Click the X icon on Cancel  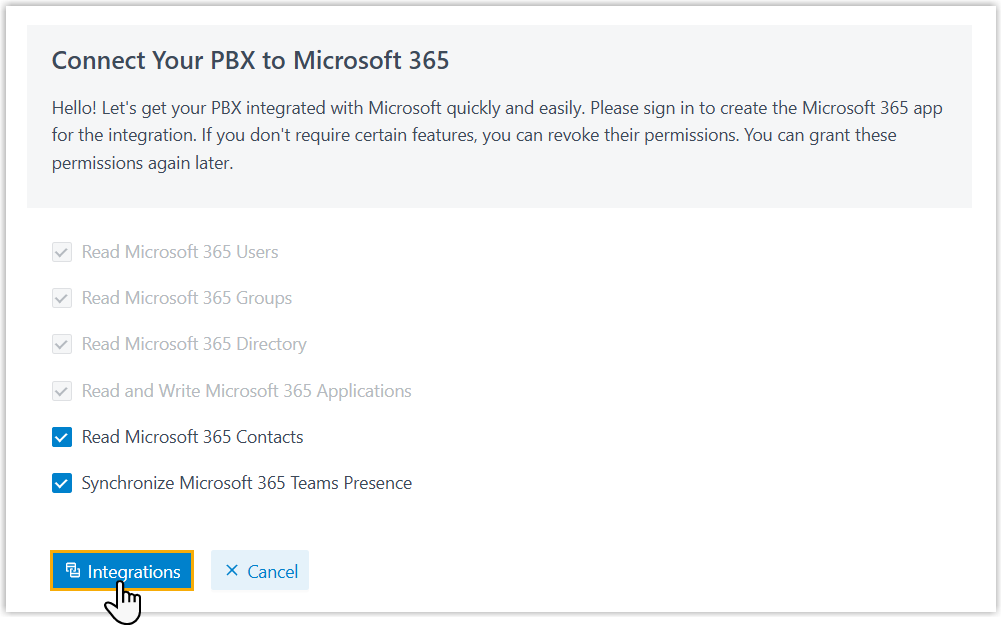point(232,571)
